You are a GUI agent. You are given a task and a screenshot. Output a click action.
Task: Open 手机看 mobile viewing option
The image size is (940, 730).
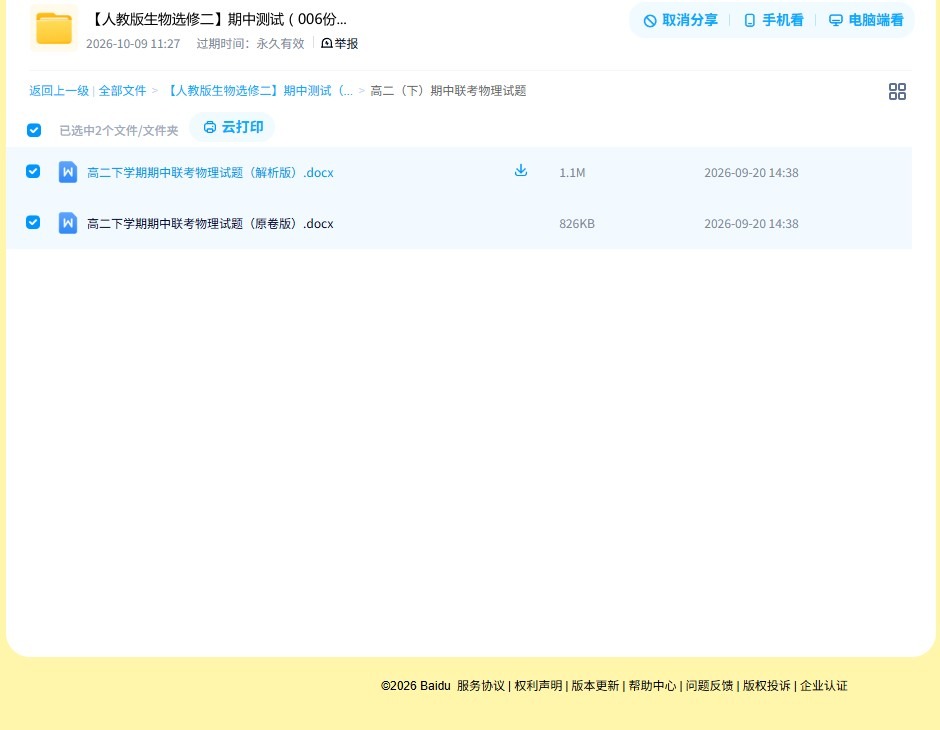point(773,20)
